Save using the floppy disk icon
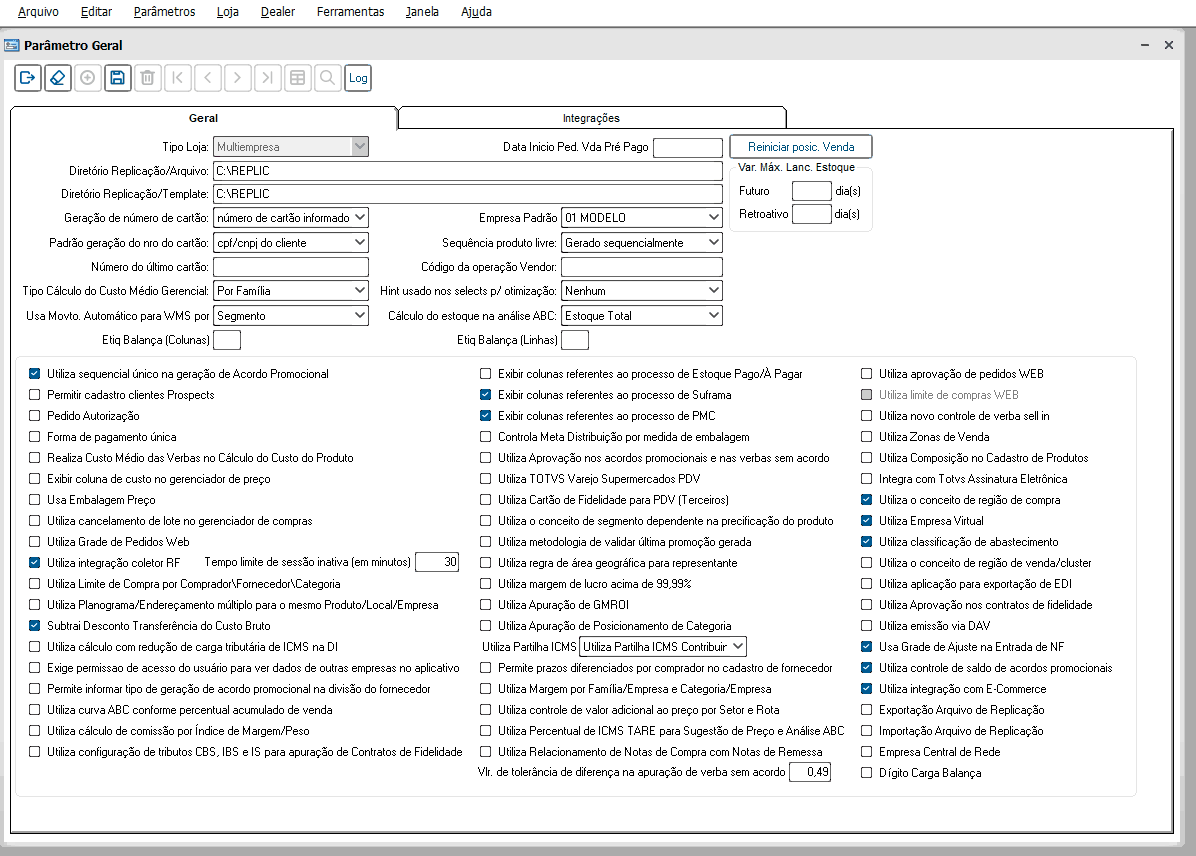Screen dimensions: 1196x856 [x=117, y=78]
